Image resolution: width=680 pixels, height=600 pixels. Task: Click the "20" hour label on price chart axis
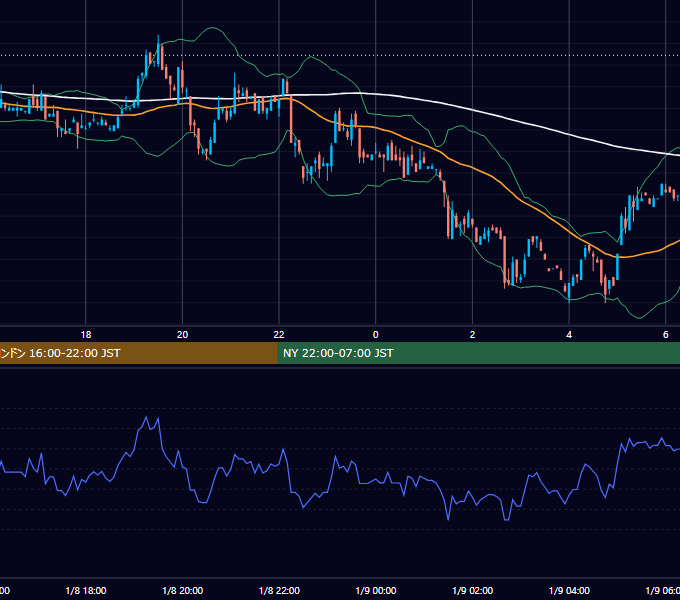183,335
